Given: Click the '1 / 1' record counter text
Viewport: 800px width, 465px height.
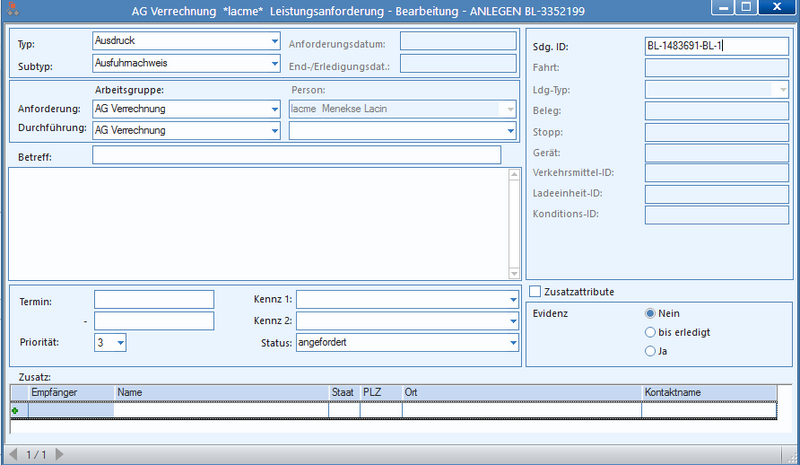Looking at the screenshot, I should coord(36,454).
